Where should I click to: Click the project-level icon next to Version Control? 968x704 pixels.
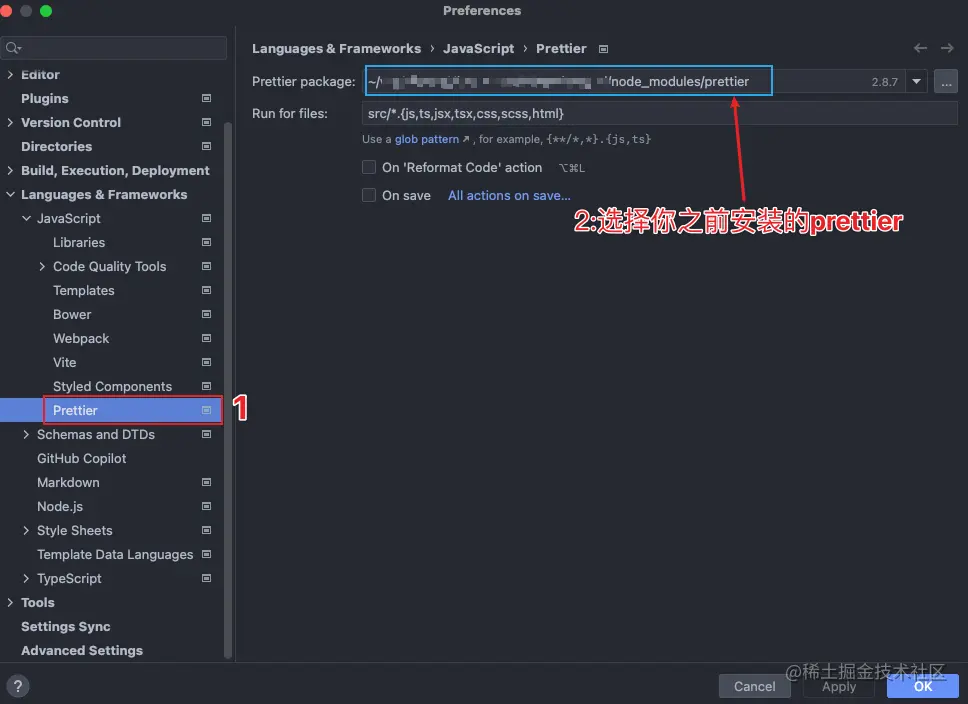(x=206, y=122)
